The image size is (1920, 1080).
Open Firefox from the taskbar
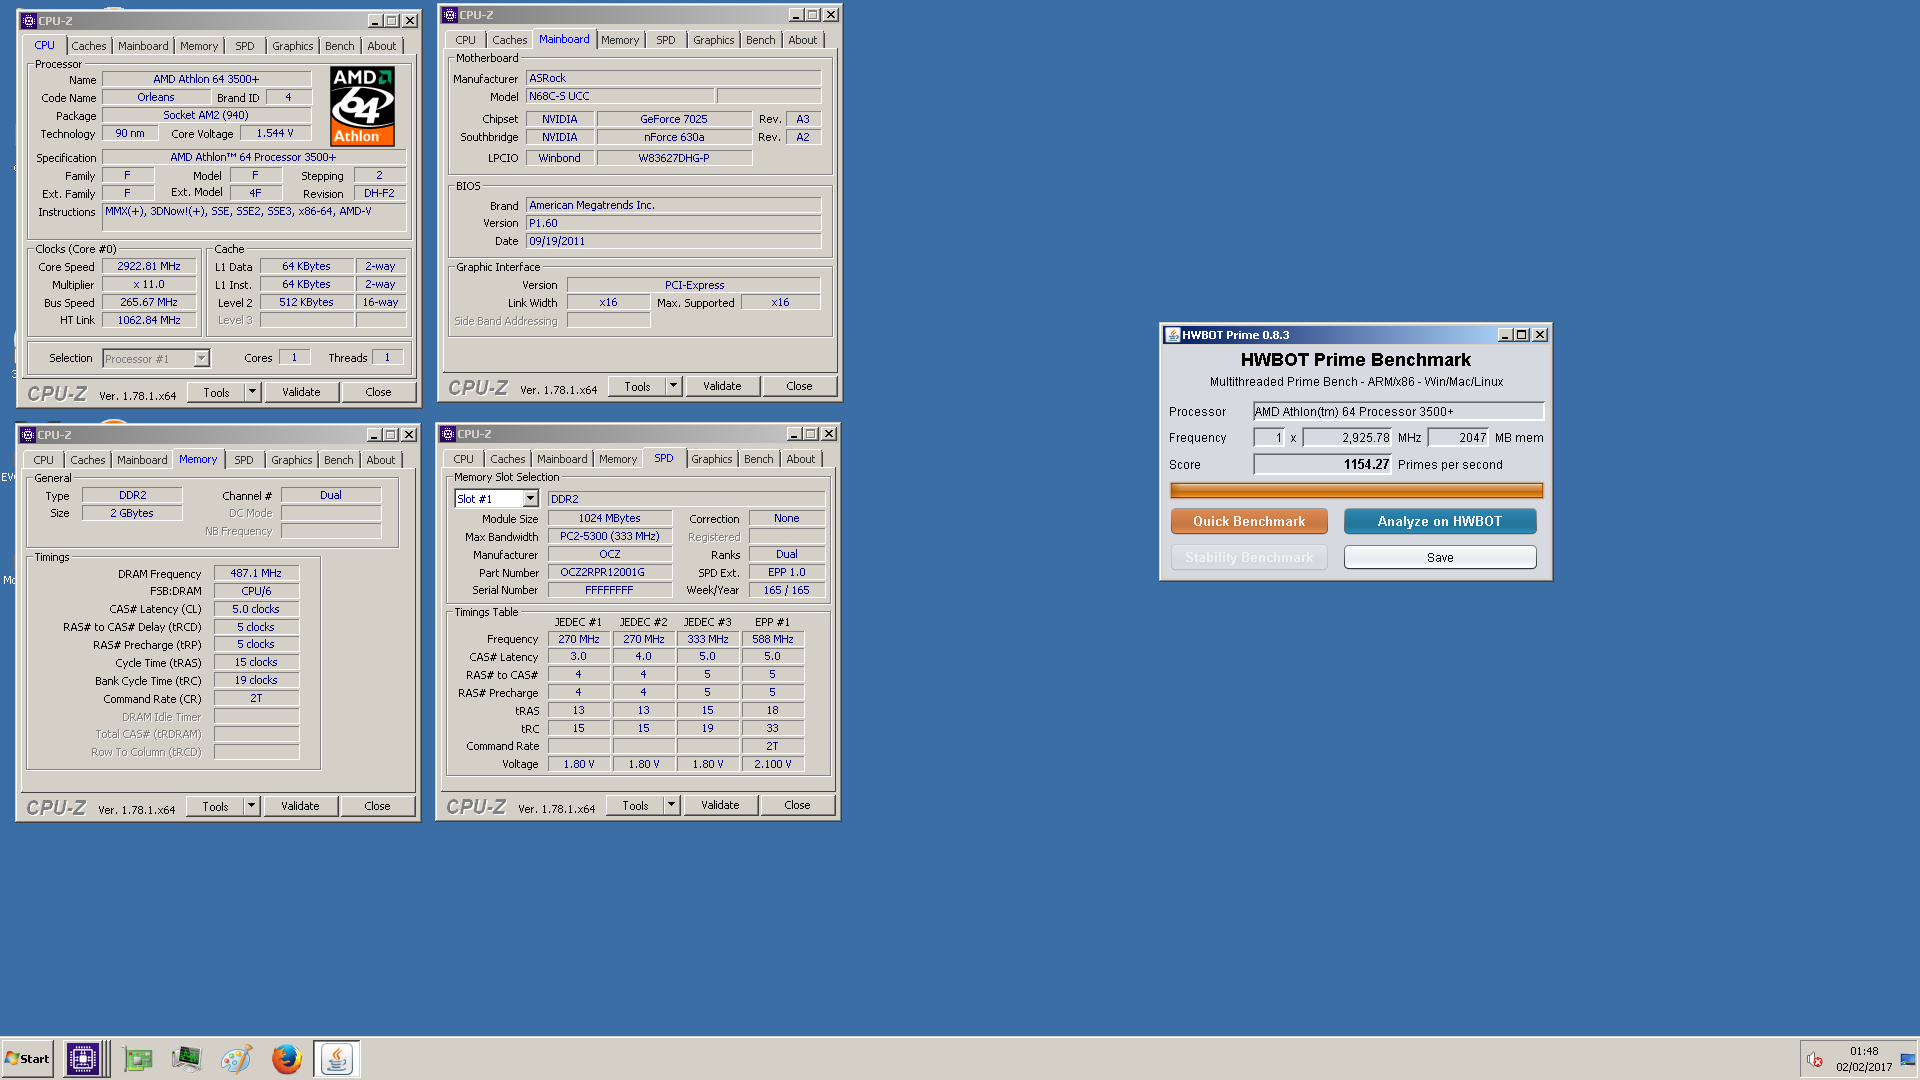coord(287,1059)
